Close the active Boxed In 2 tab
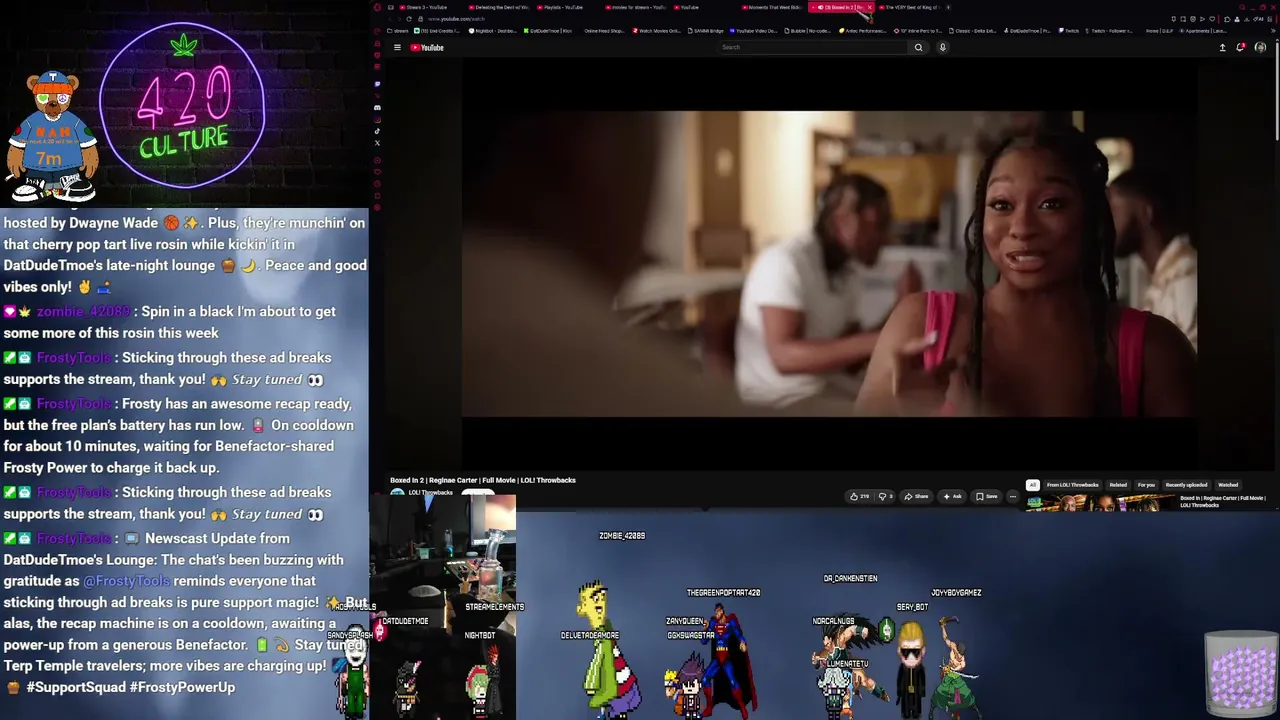 coord(869,7)
